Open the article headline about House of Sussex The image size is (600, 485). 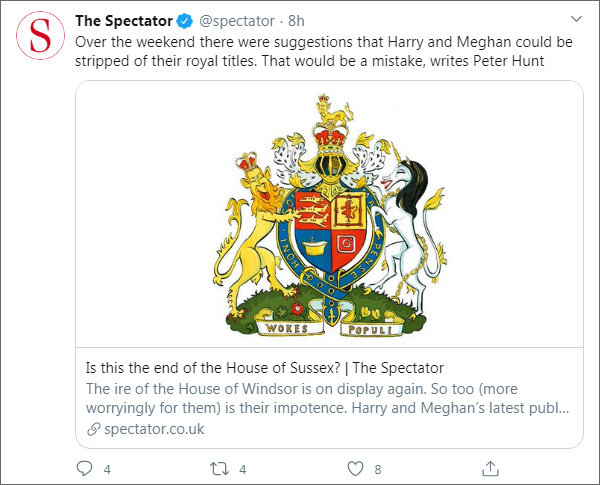(265, 368)
